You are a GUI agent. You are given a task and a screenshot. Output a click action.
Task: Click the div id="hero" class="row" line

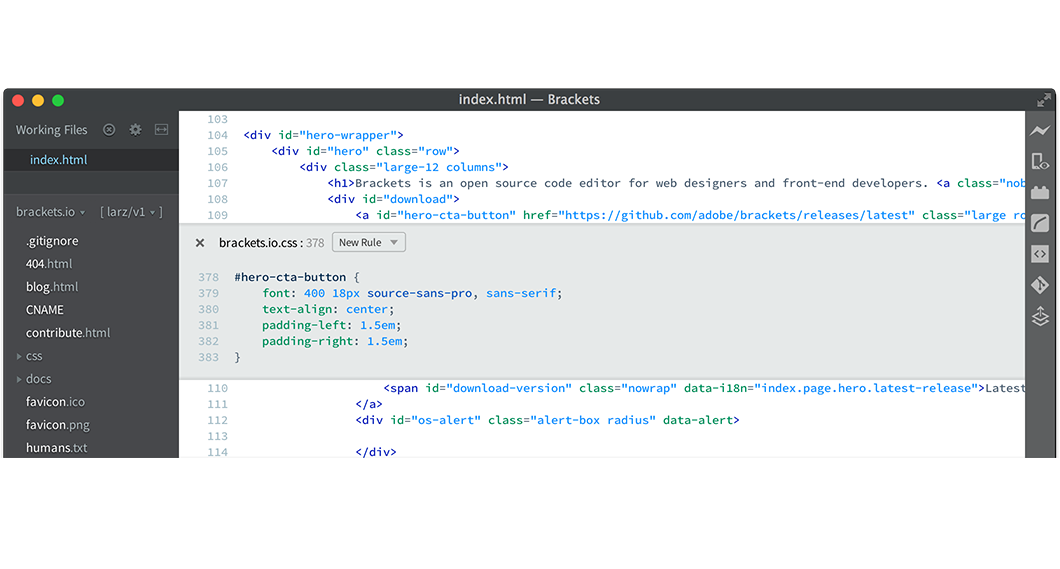365,151
